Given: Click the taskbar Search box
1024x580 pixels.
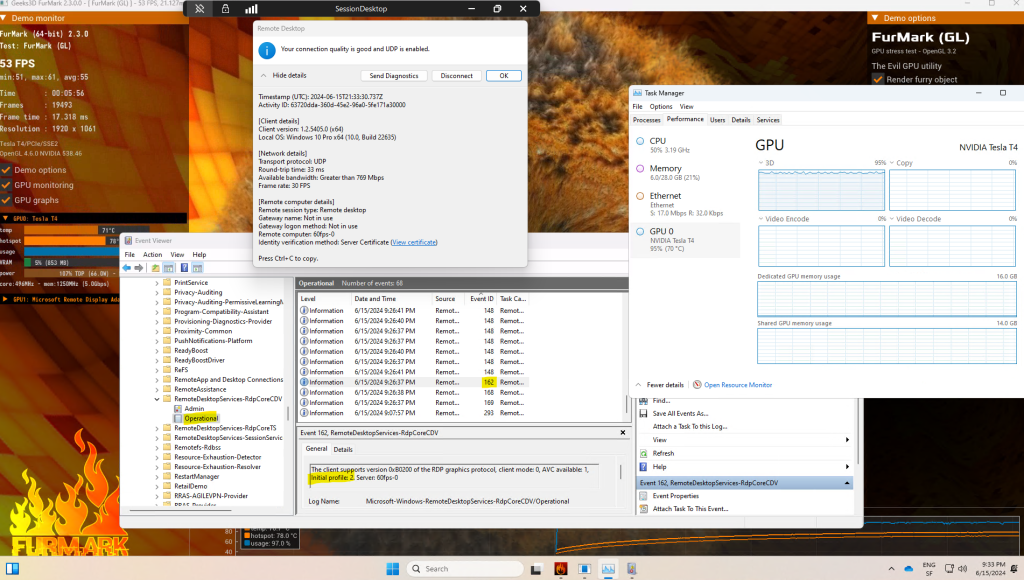Looking at the screenshot, I should [x=464, y=568].
